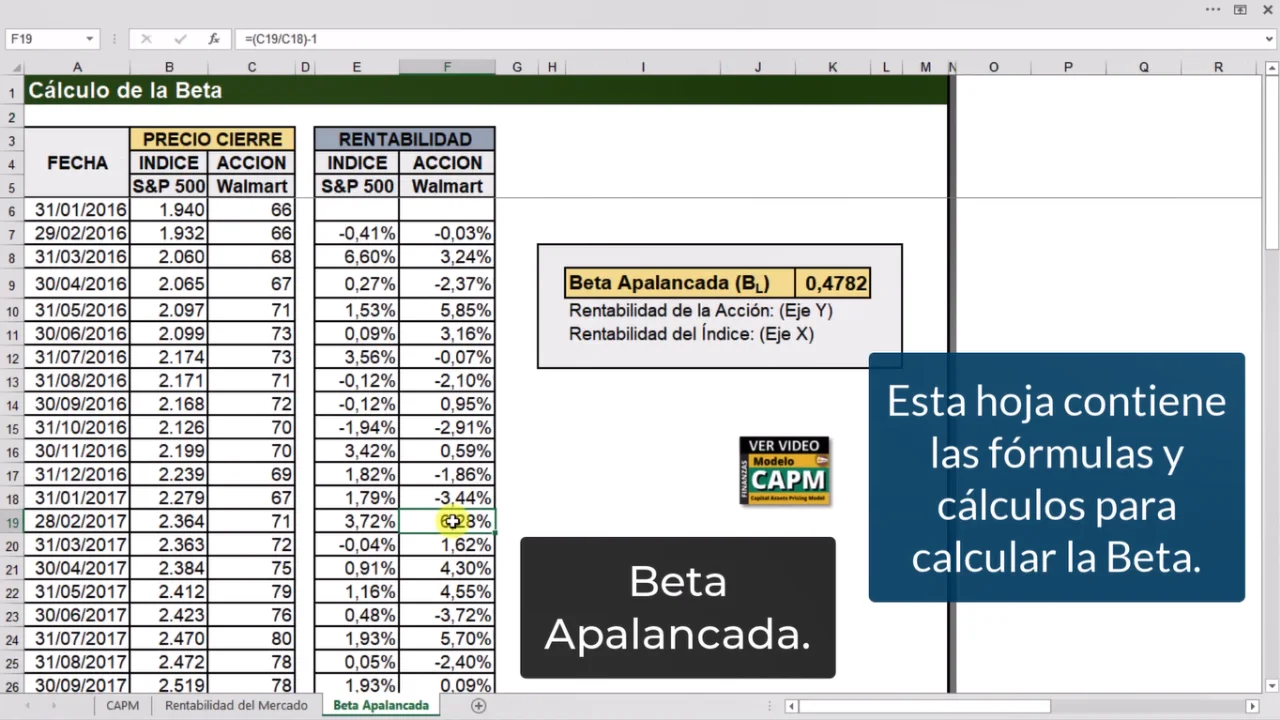Click the Enter checkmark icon in formula bar
Viewport: 1280px width, 720px height.
(x=180, y=39)
